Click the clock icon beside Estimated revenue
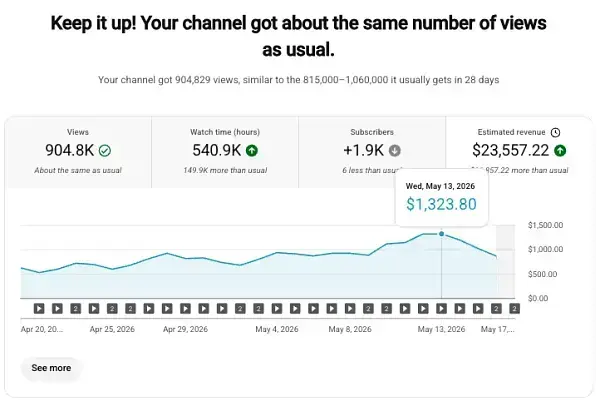The image size is (600, 406). click(555, 132)
